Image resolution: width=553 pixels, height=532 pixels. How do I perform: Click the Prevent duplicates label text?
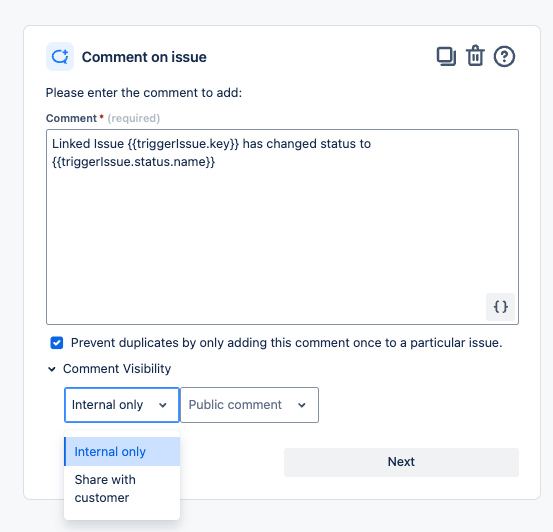(x=286, y=343)
